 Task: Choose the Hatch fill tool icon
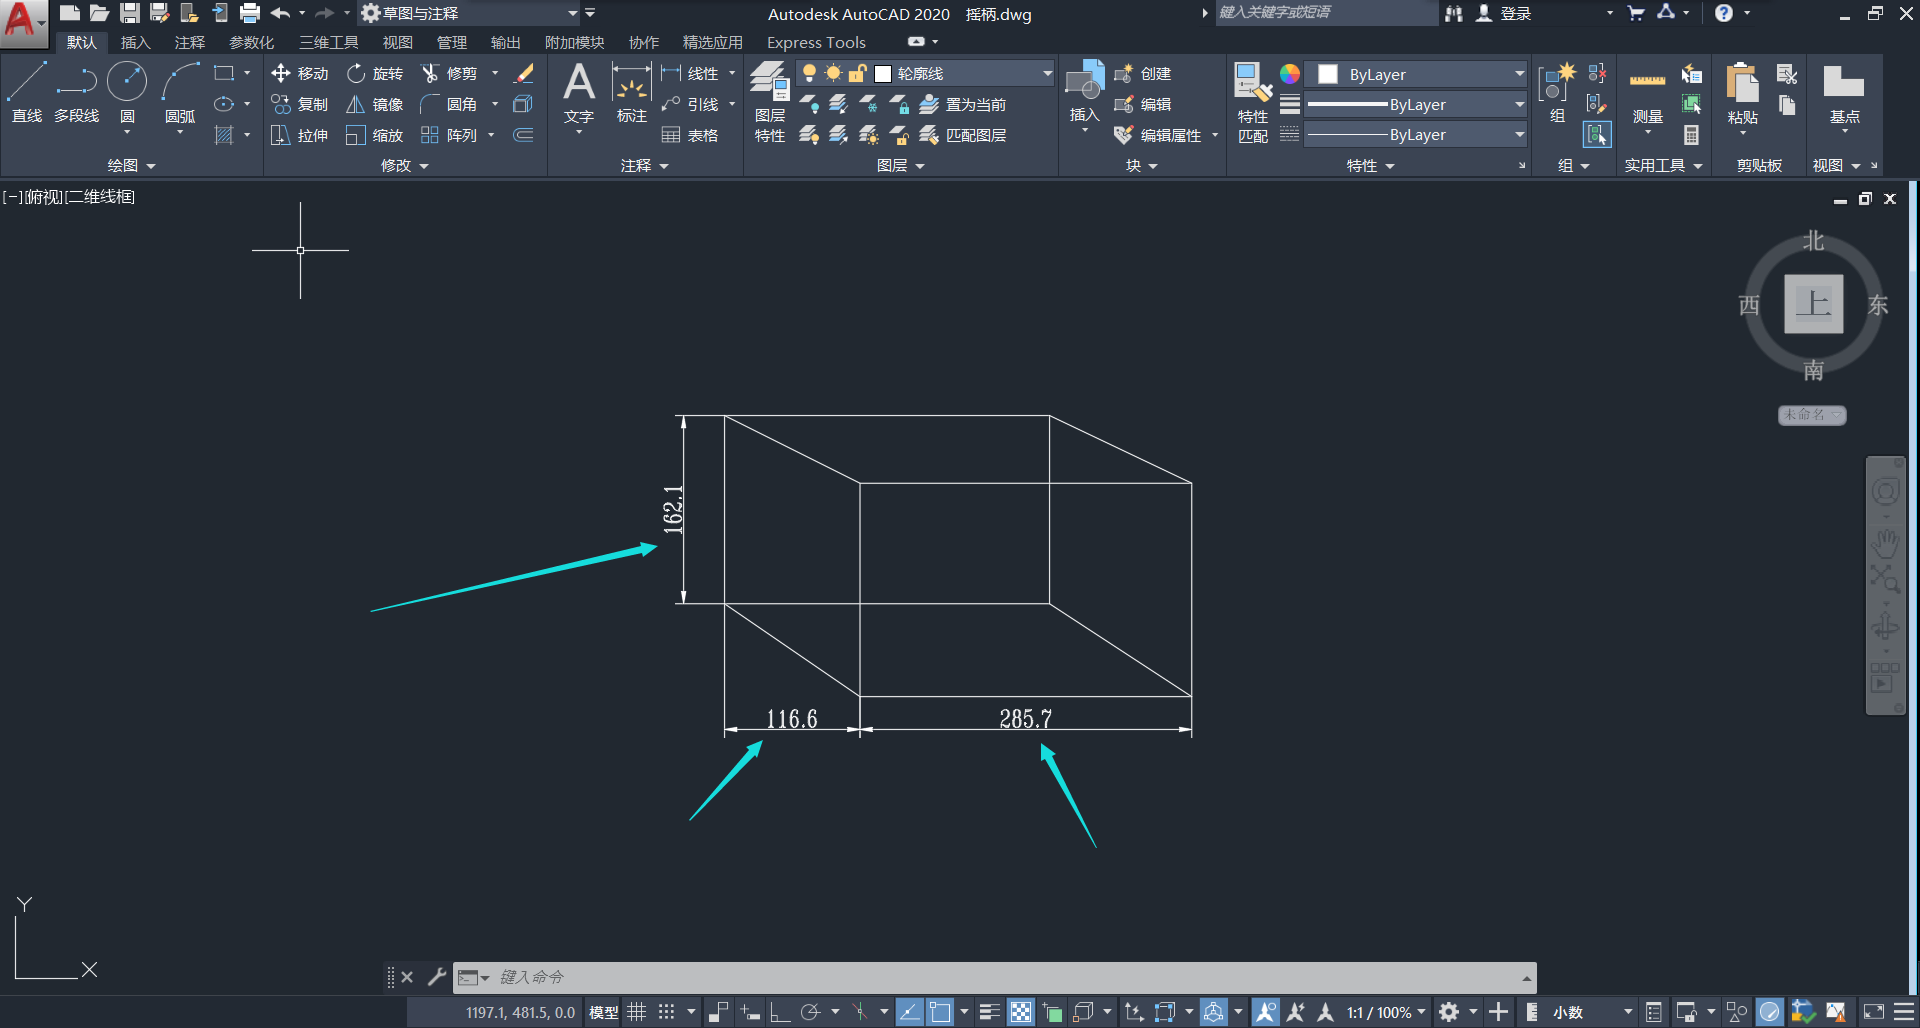224,135
